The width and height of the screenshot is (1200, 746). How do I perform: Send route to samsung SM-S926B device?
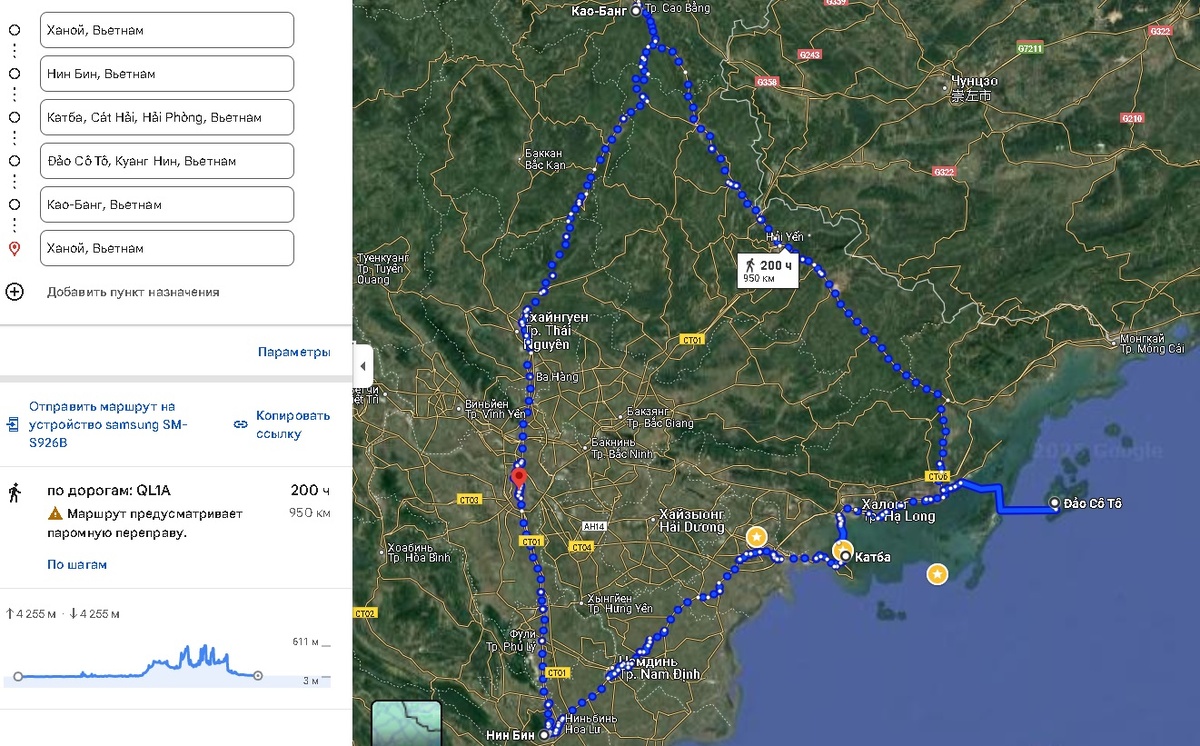pos(108,424)
